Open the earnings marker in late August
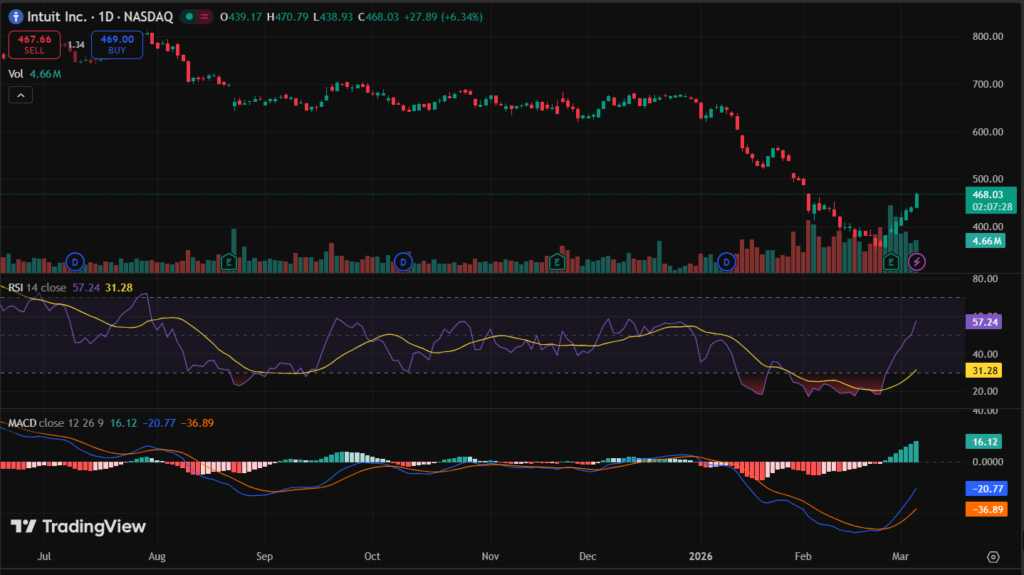The height and width of the screenshot is (575, 1024). tap(229, 262)
